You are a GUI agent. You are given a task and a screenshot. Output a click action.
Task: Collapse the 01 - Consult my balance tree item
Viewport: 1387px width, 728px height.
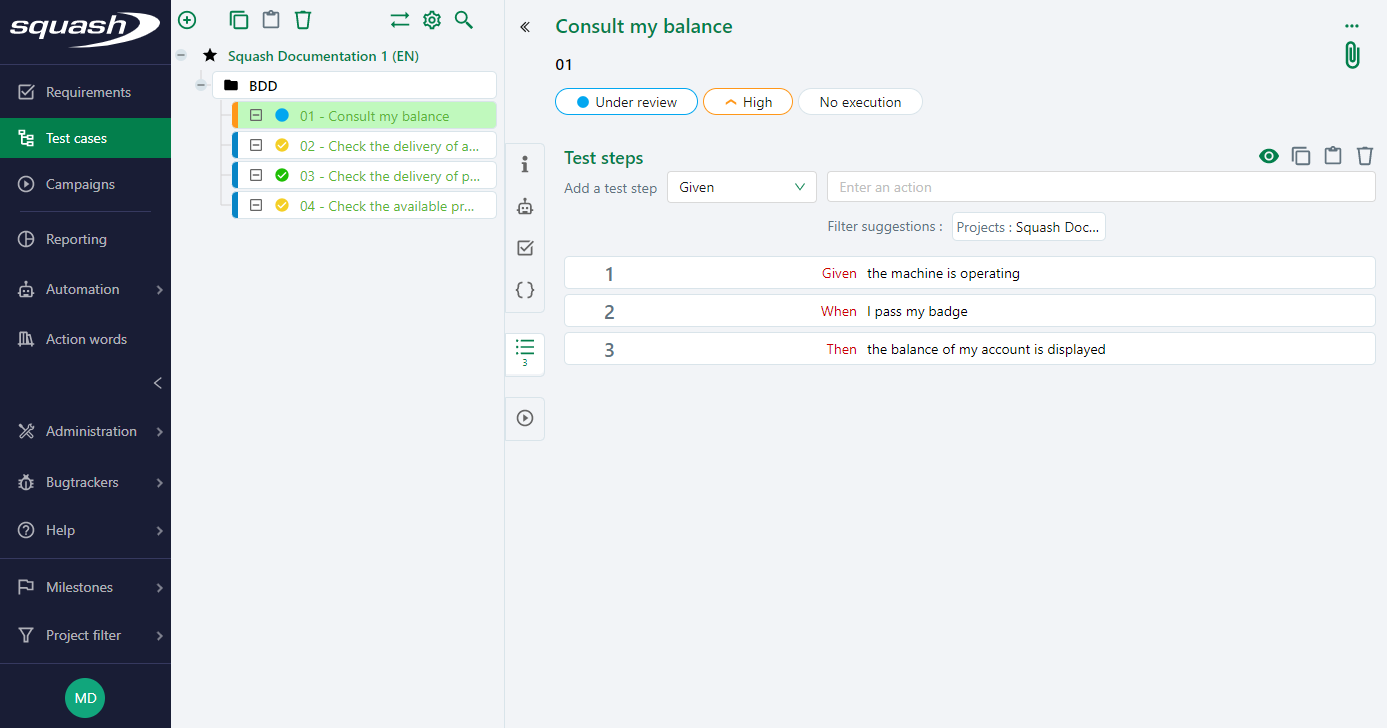click(256, 114)
